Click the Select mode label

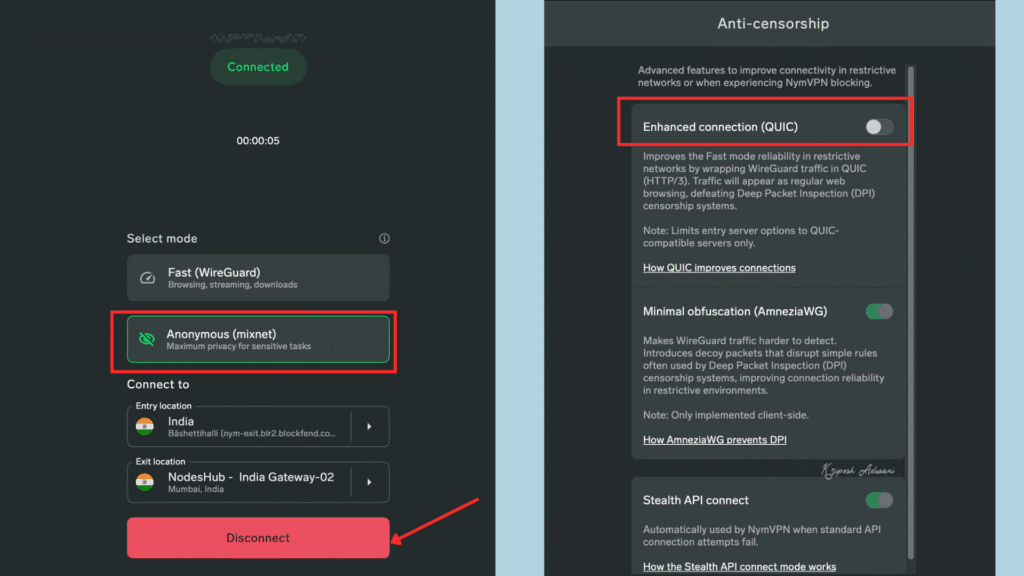coord(162,238)
